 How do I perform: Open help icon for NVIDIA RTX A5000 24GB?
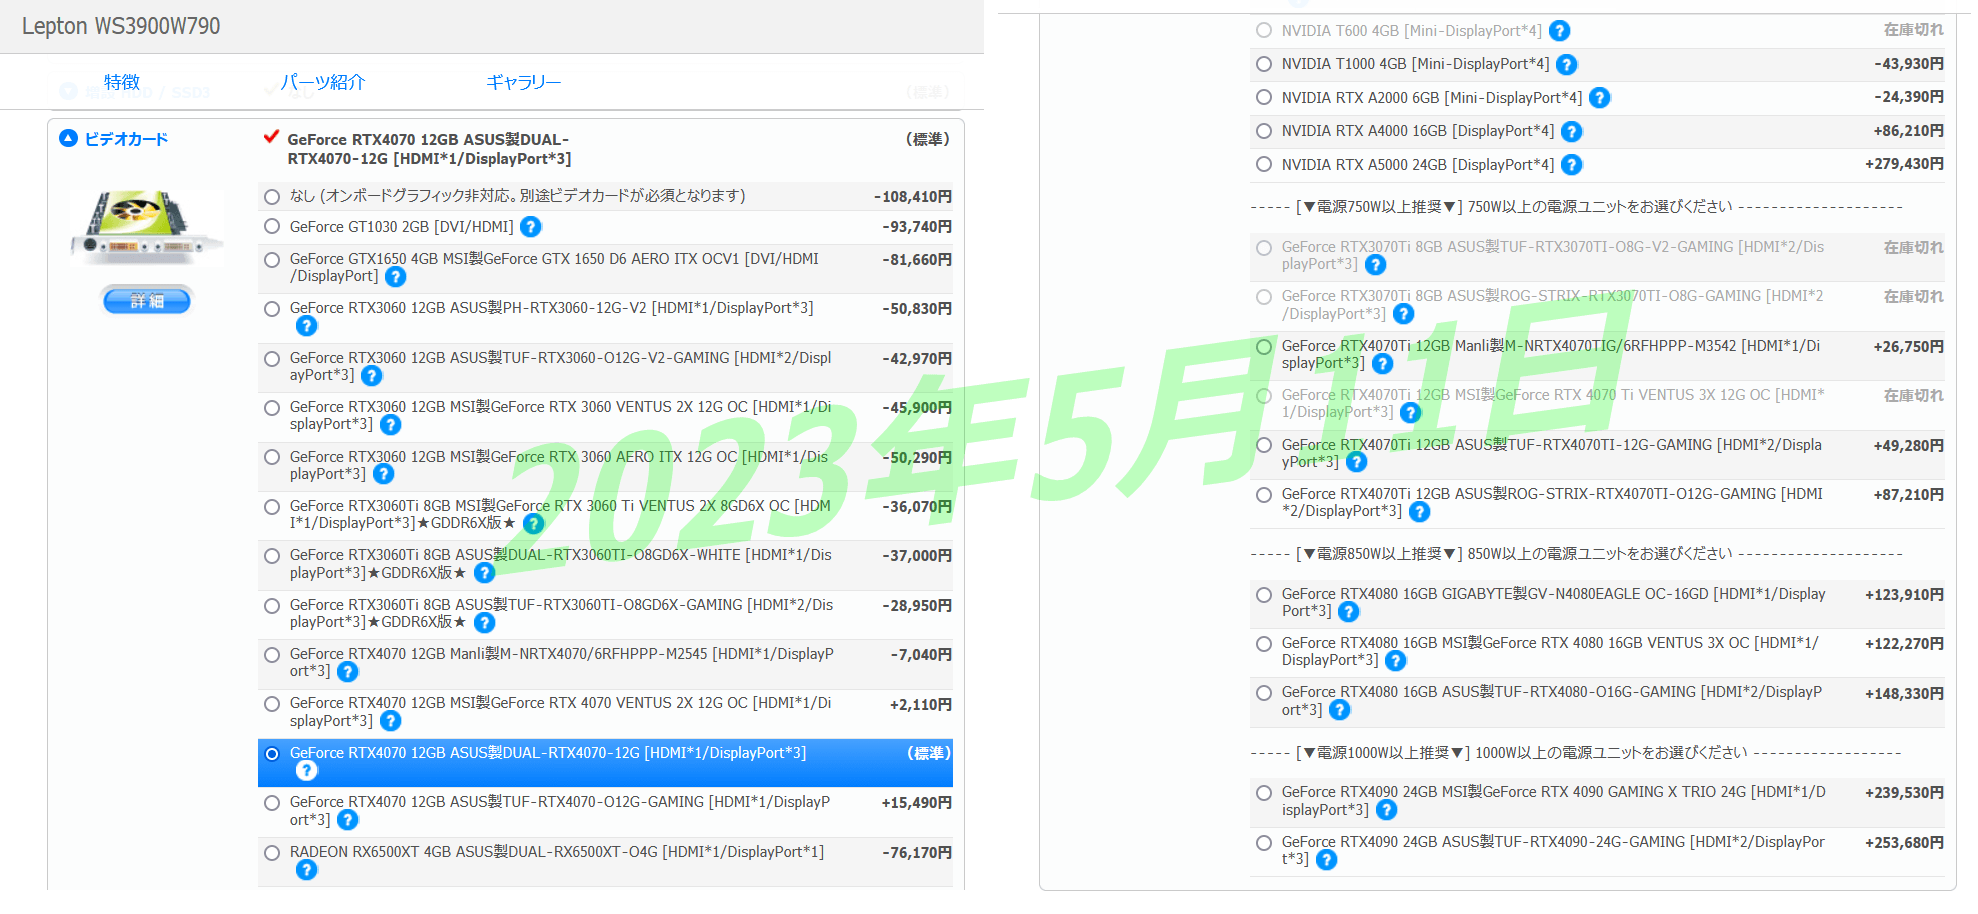pos(1572,165)
